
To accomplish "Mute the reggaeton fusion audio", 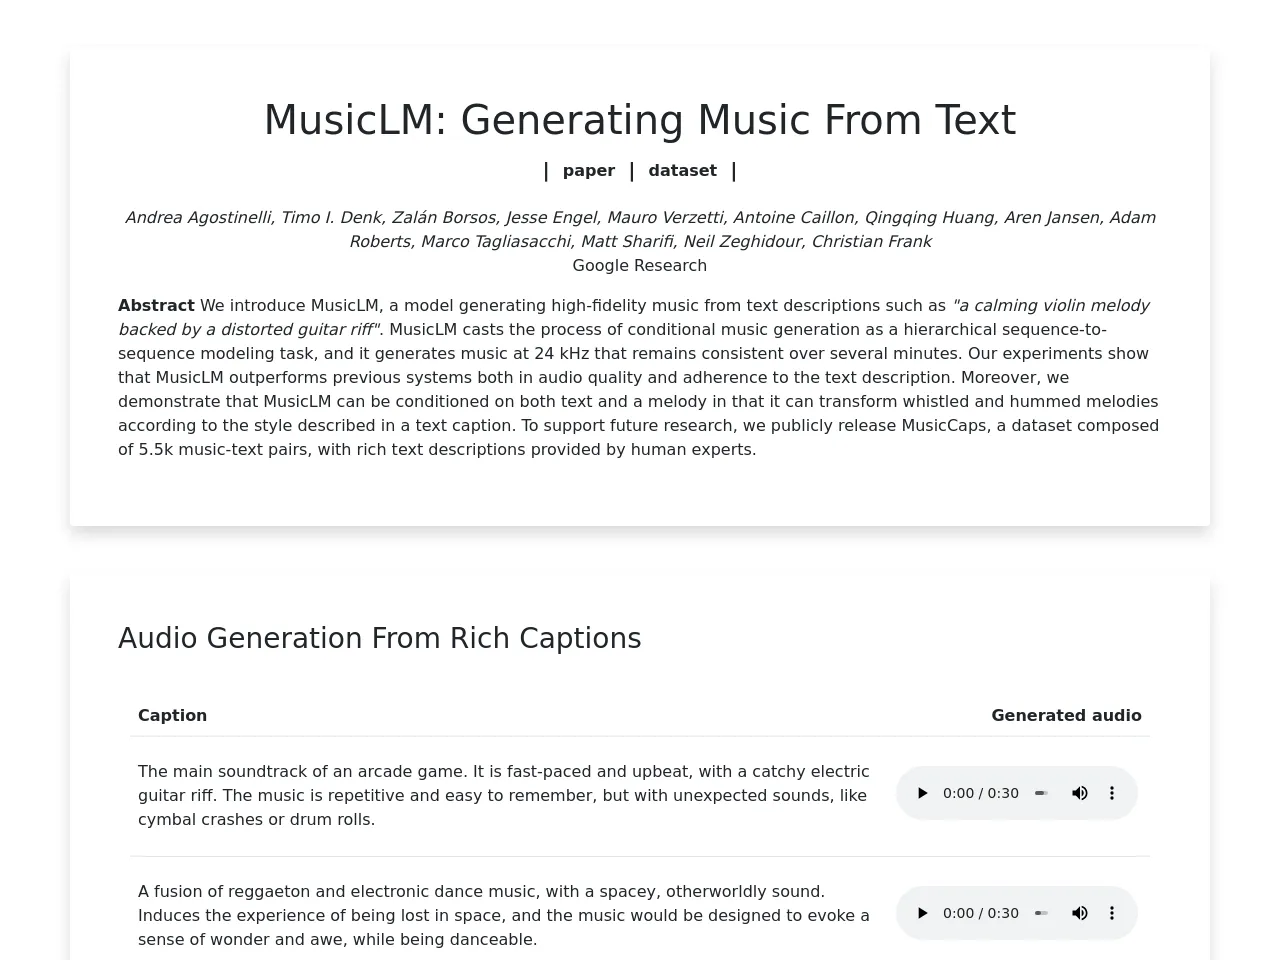I will point(1079,913).
